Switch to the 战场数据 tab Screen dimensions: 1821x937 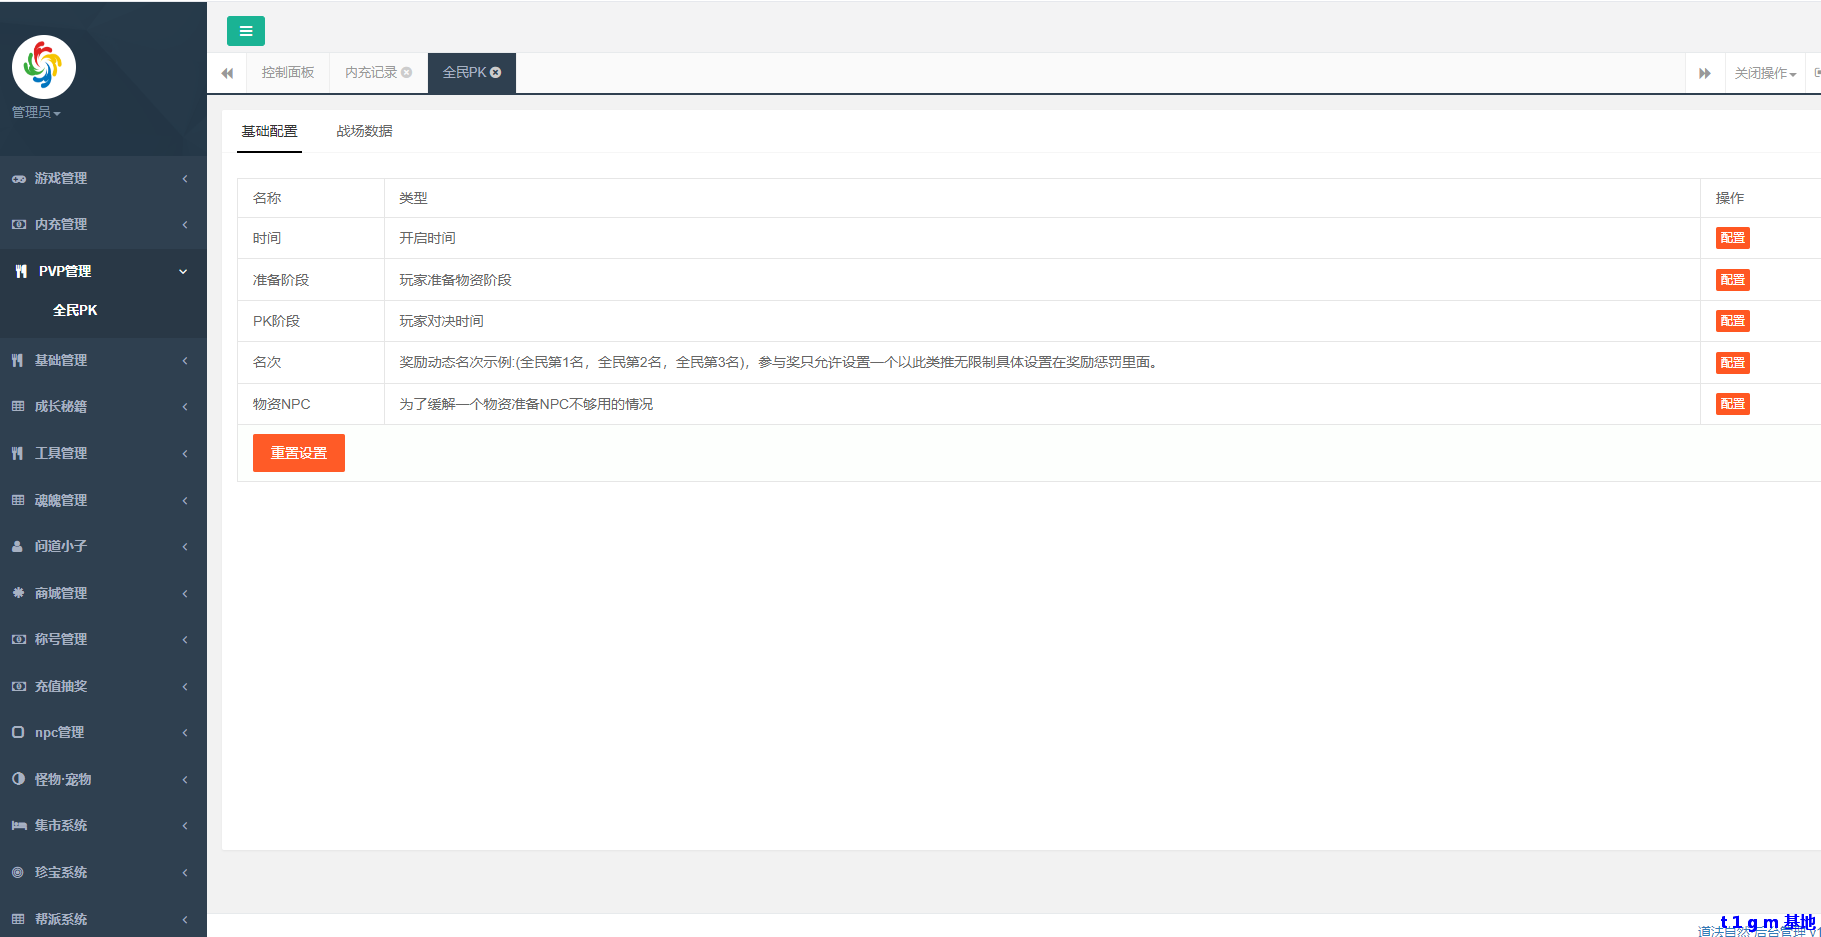(364, 131)
